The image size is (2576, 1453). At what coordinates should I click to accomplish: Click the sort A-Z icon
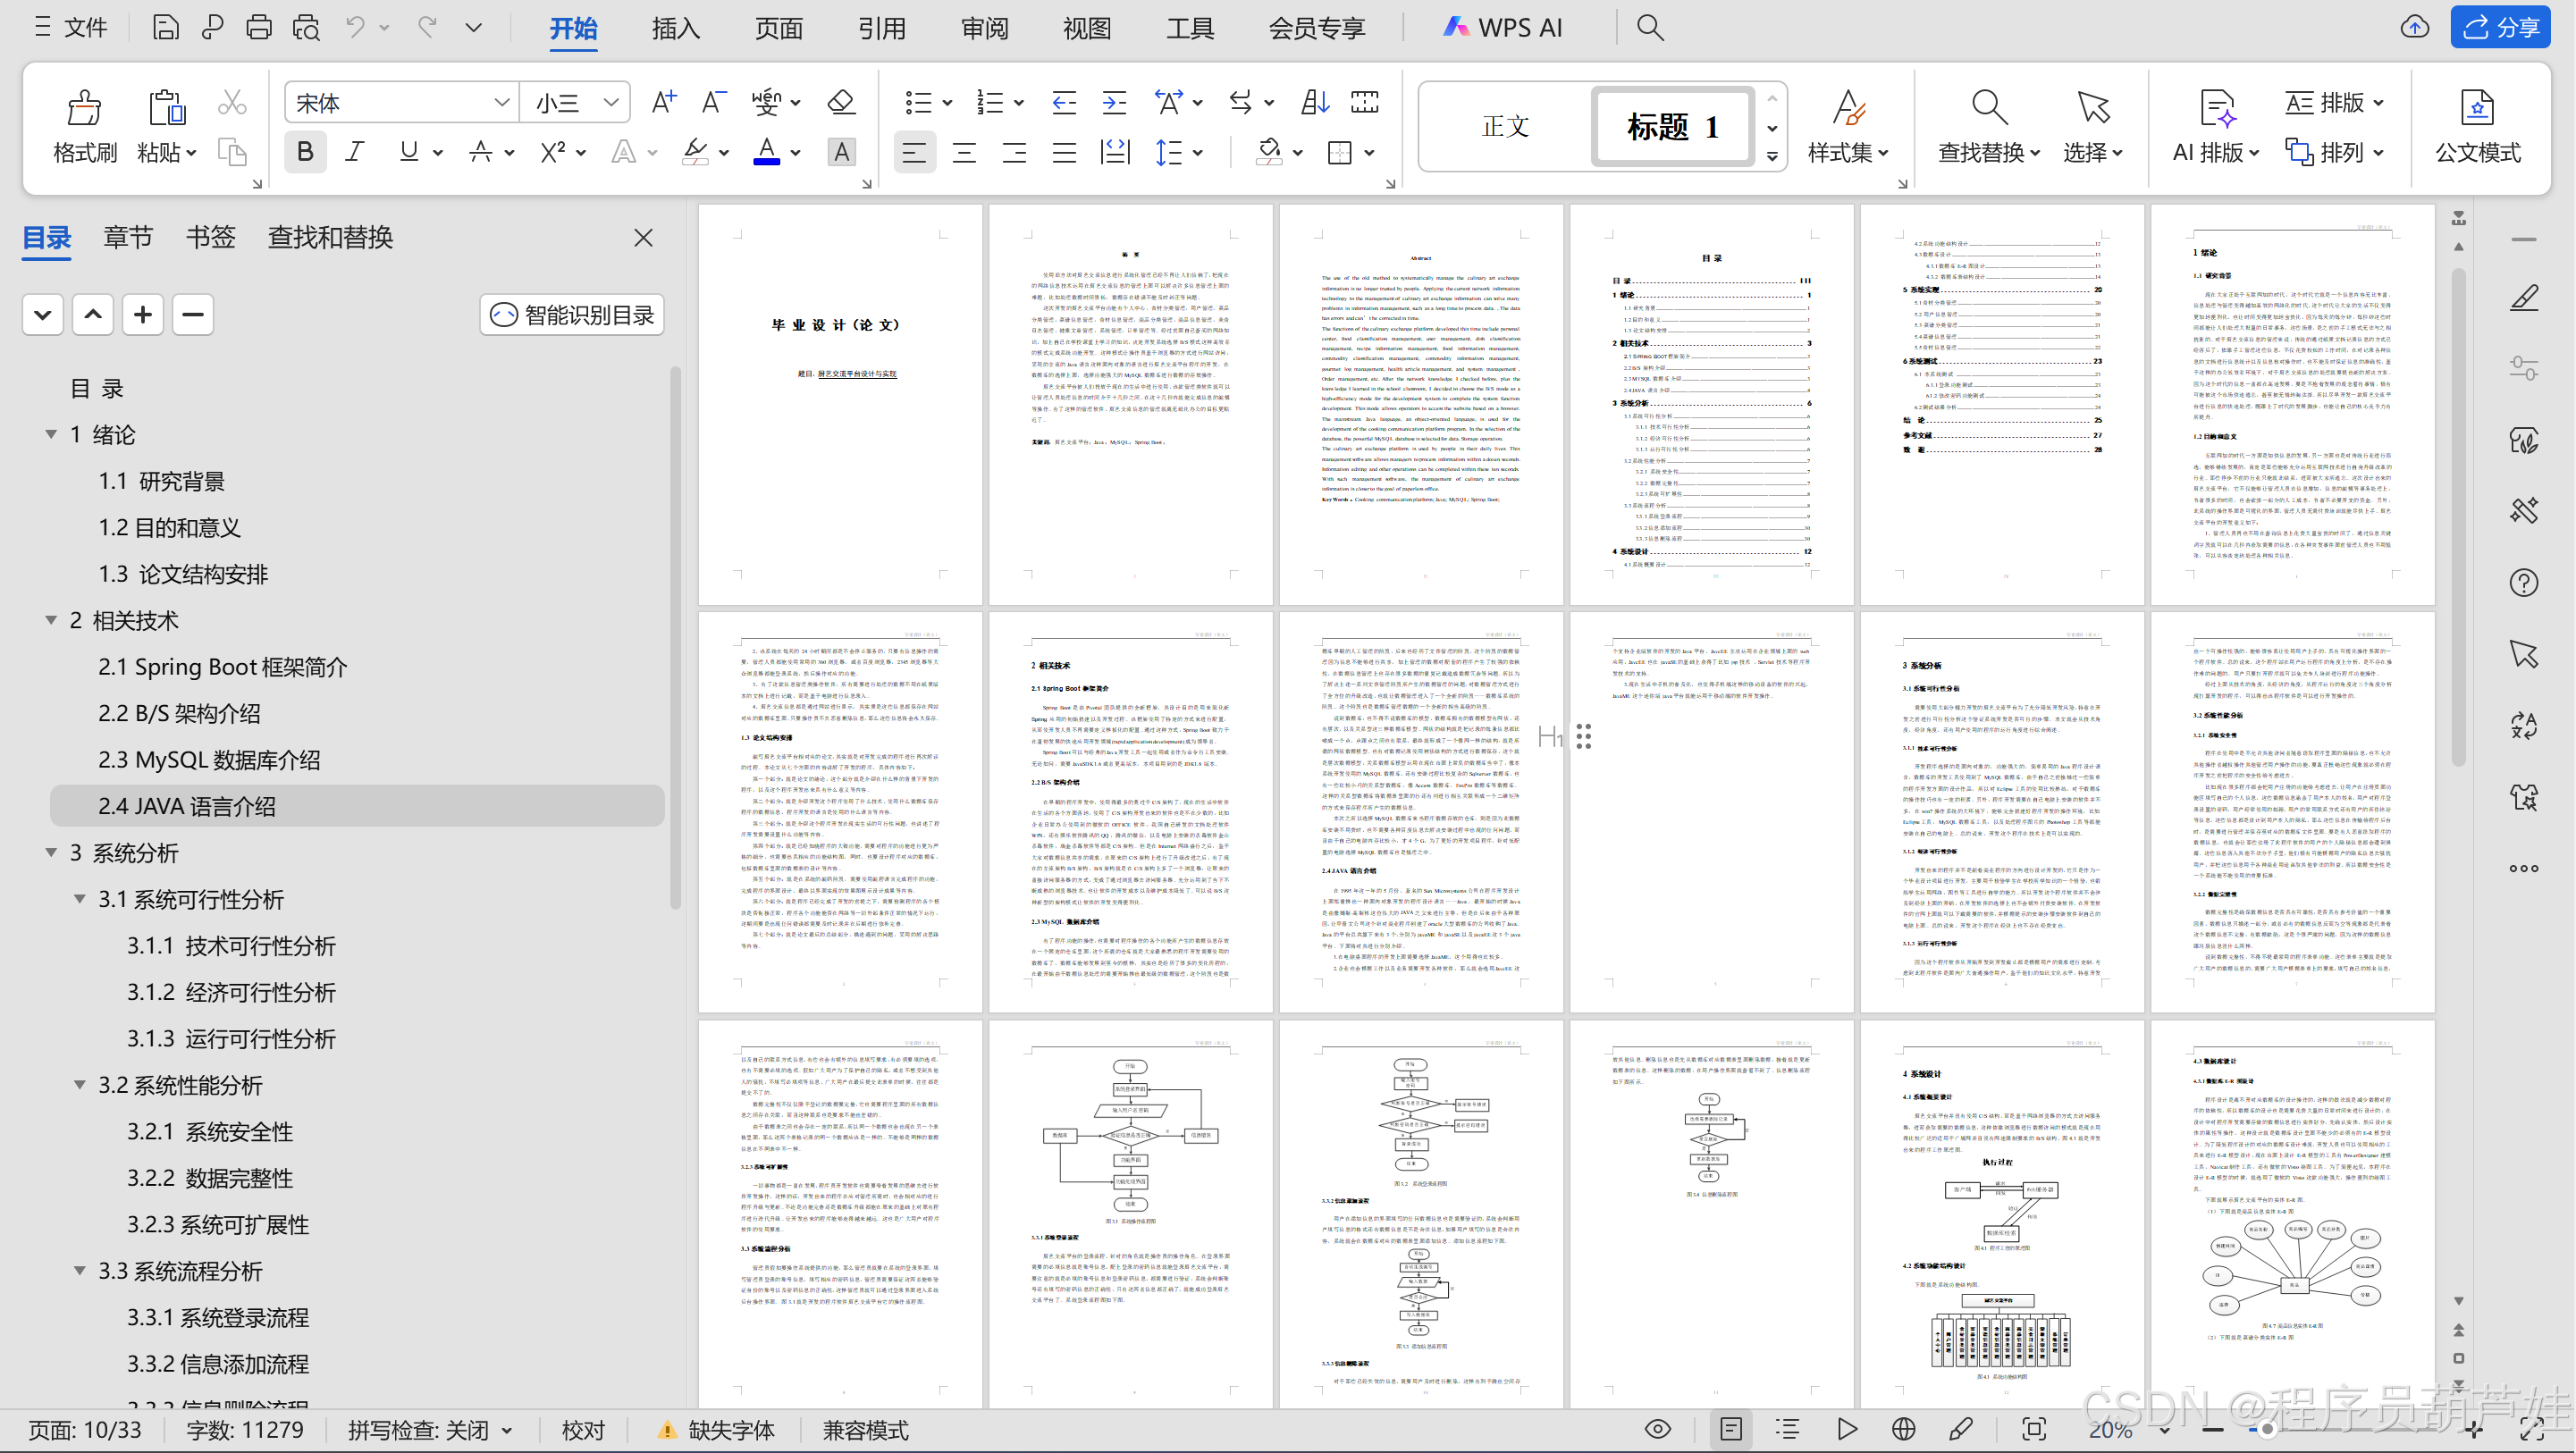[x=1314, y=102]
